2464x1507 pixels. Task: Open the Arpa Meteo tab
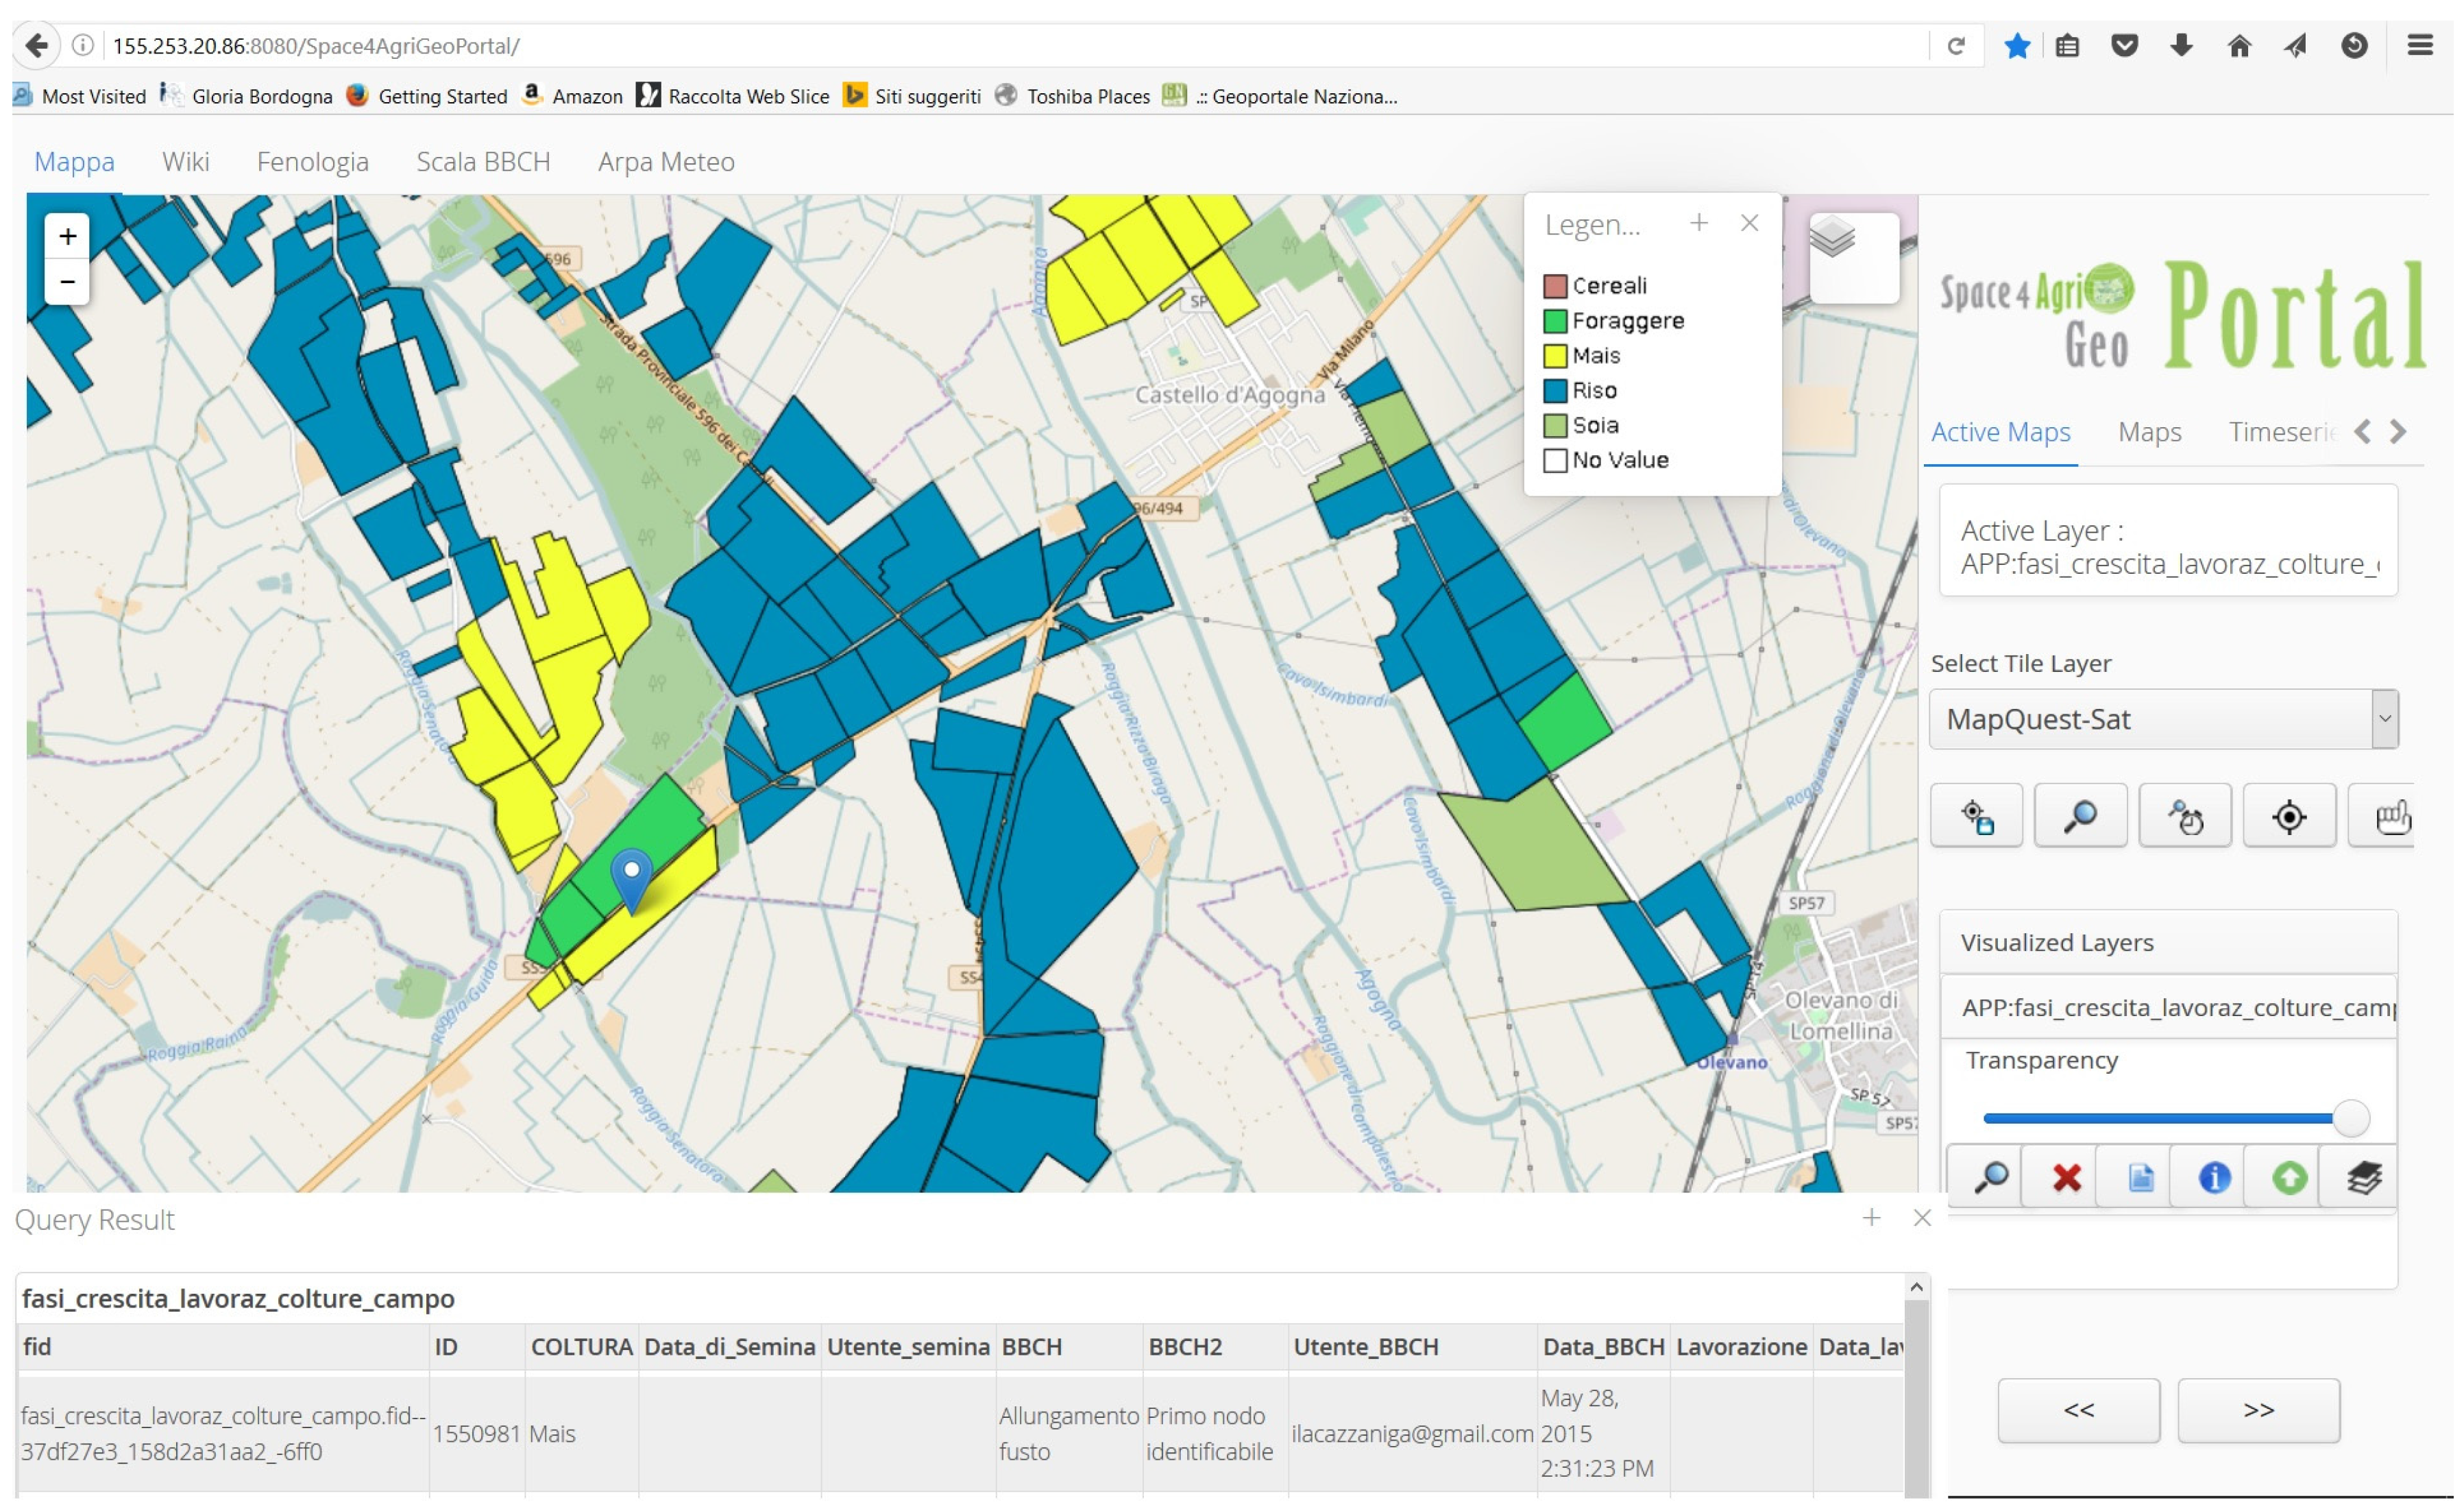tap(666, 161)
